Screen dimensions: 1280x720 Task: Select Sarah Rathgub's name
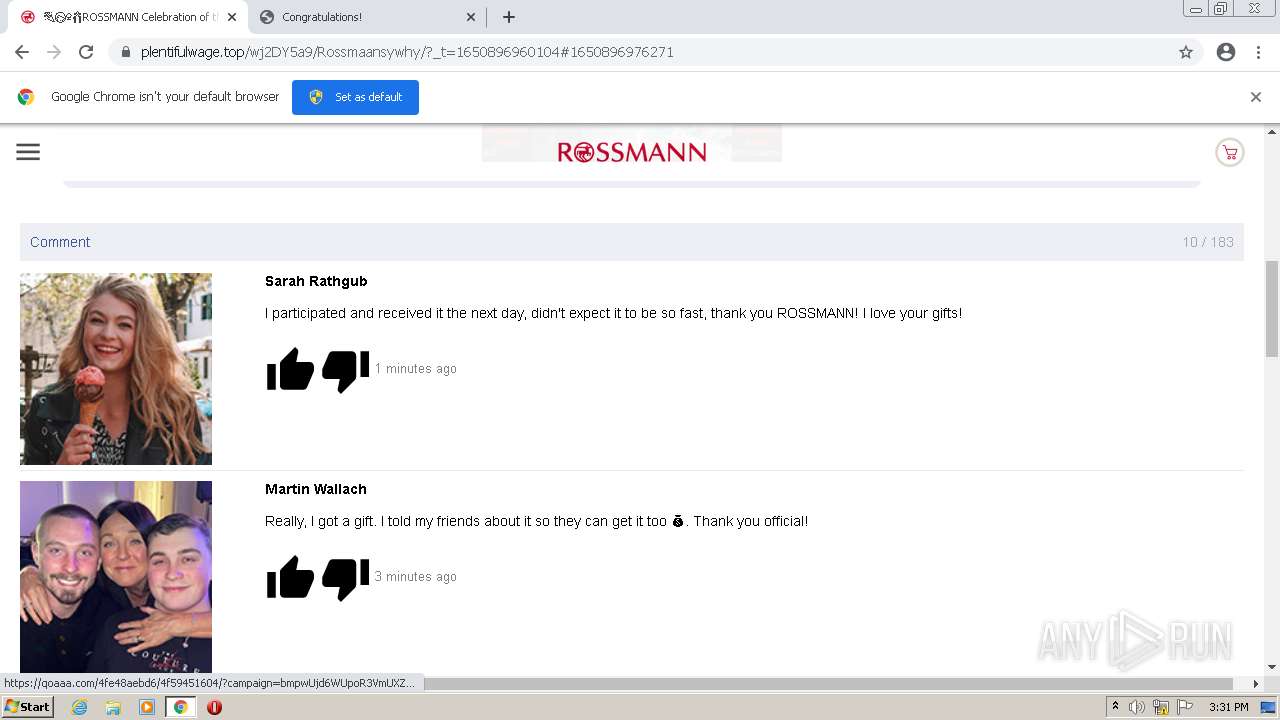316,281
